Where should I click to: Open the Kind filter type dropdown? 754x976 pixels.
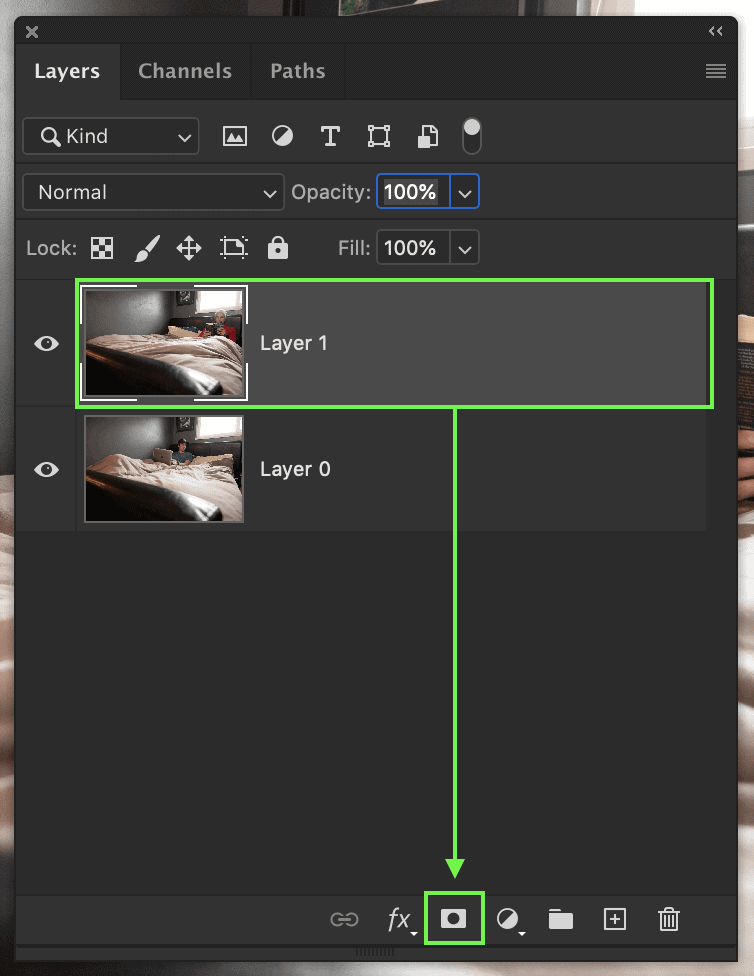tap(111, 136)
